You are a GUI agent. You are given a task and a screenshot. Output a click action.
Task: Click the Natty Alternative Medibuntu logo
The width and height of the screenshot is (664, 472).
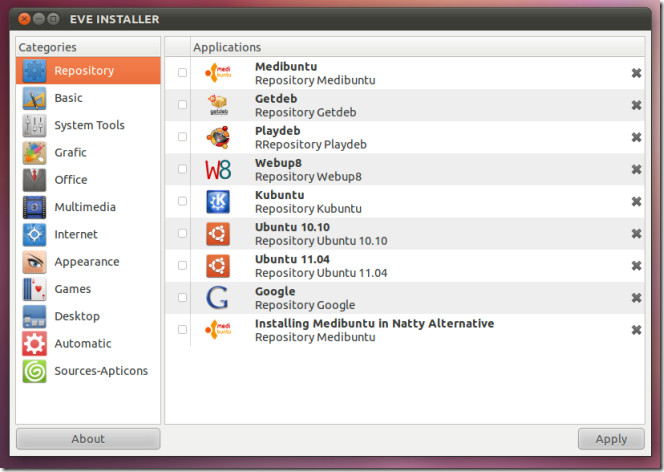[218, 330]
